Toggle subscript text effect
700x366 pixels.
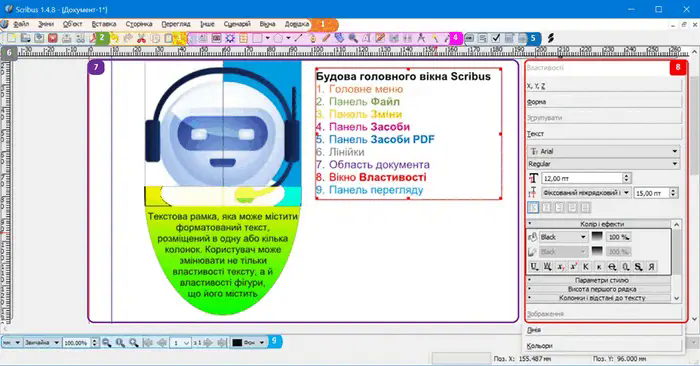pos(561,266)
